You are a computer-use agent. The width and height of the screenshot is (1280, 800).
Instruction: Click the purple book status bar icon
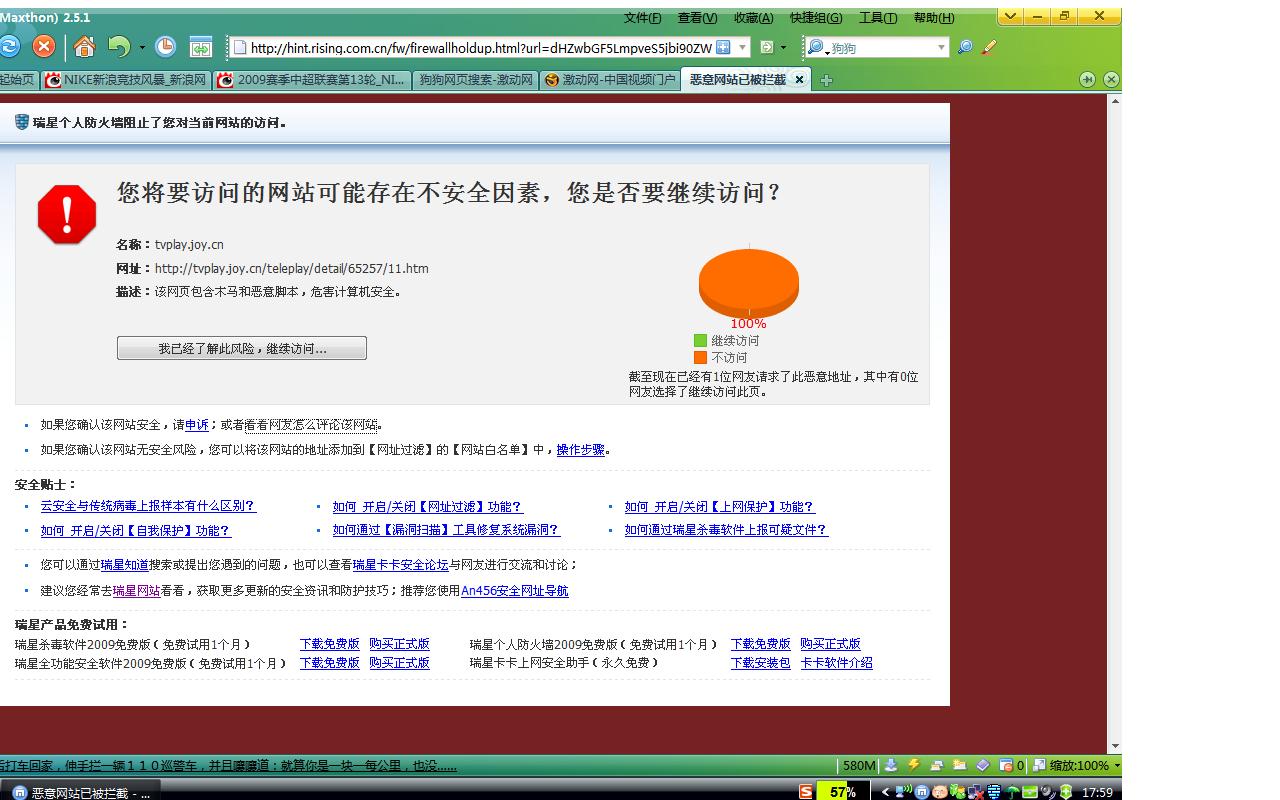[x=982, y=765]
